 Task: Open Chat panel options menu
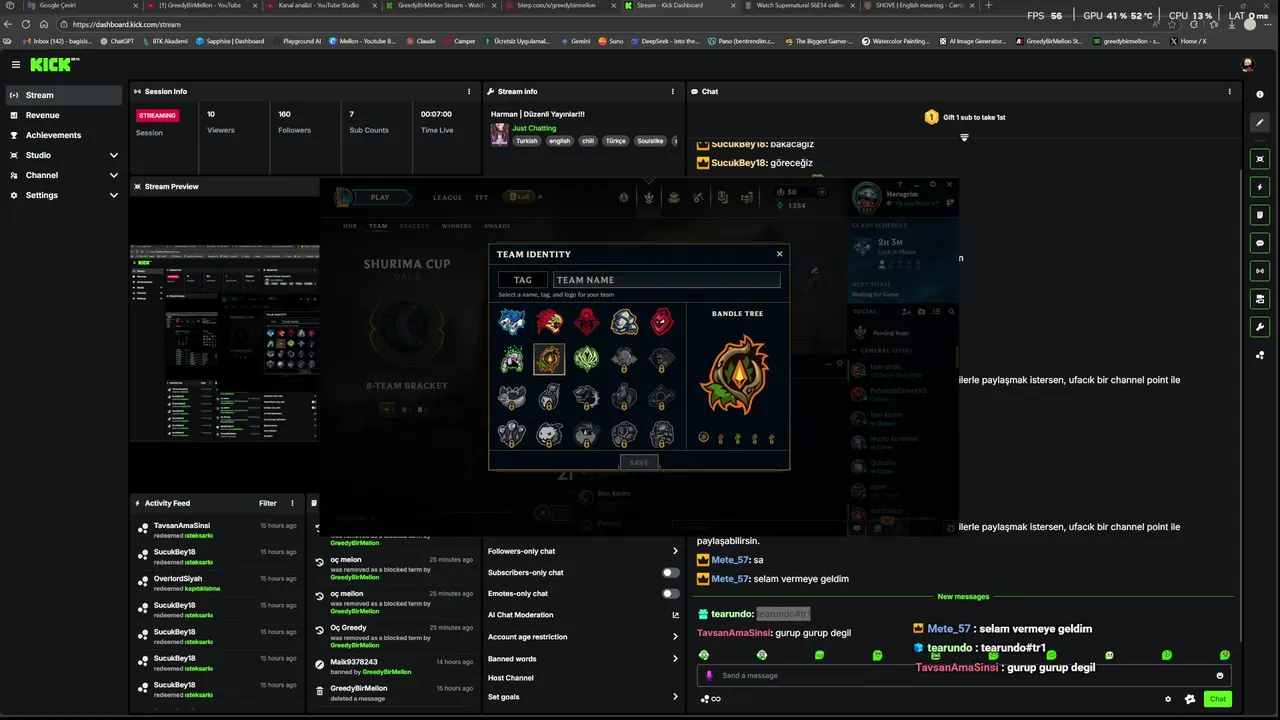[x=1230, y=91]
